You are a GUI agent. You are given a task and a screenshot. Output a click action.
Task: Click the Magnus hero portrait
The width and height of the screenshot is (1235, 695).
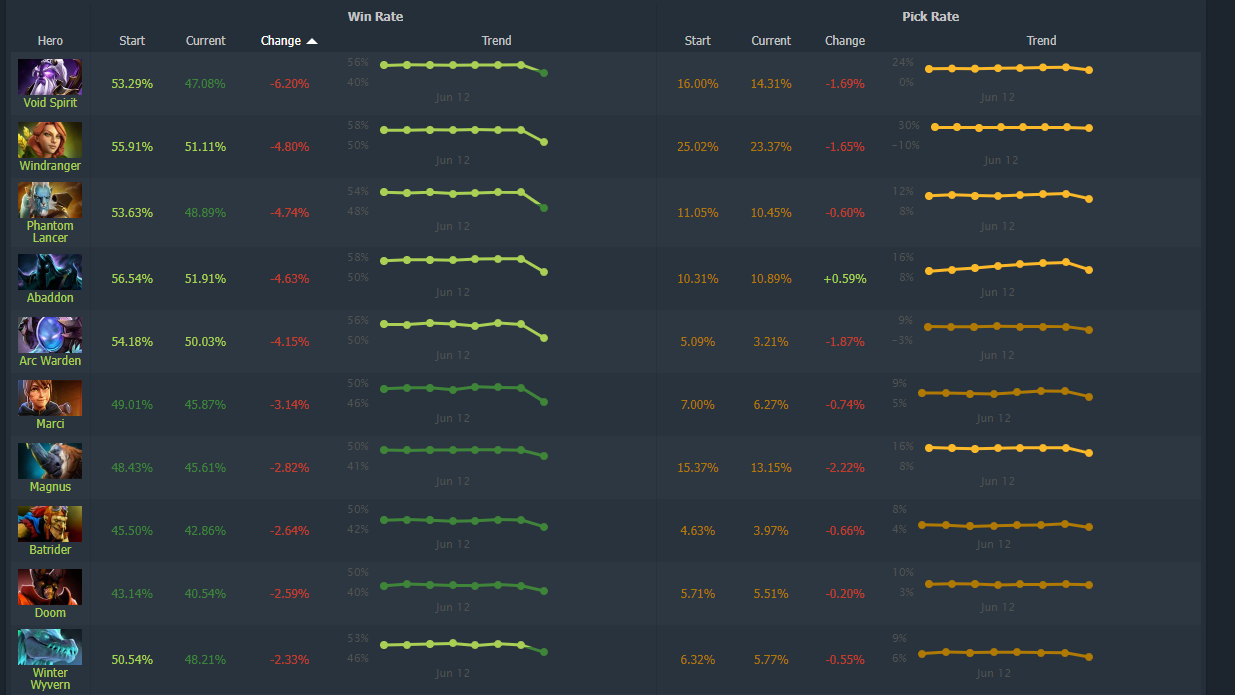coord(49,460)
